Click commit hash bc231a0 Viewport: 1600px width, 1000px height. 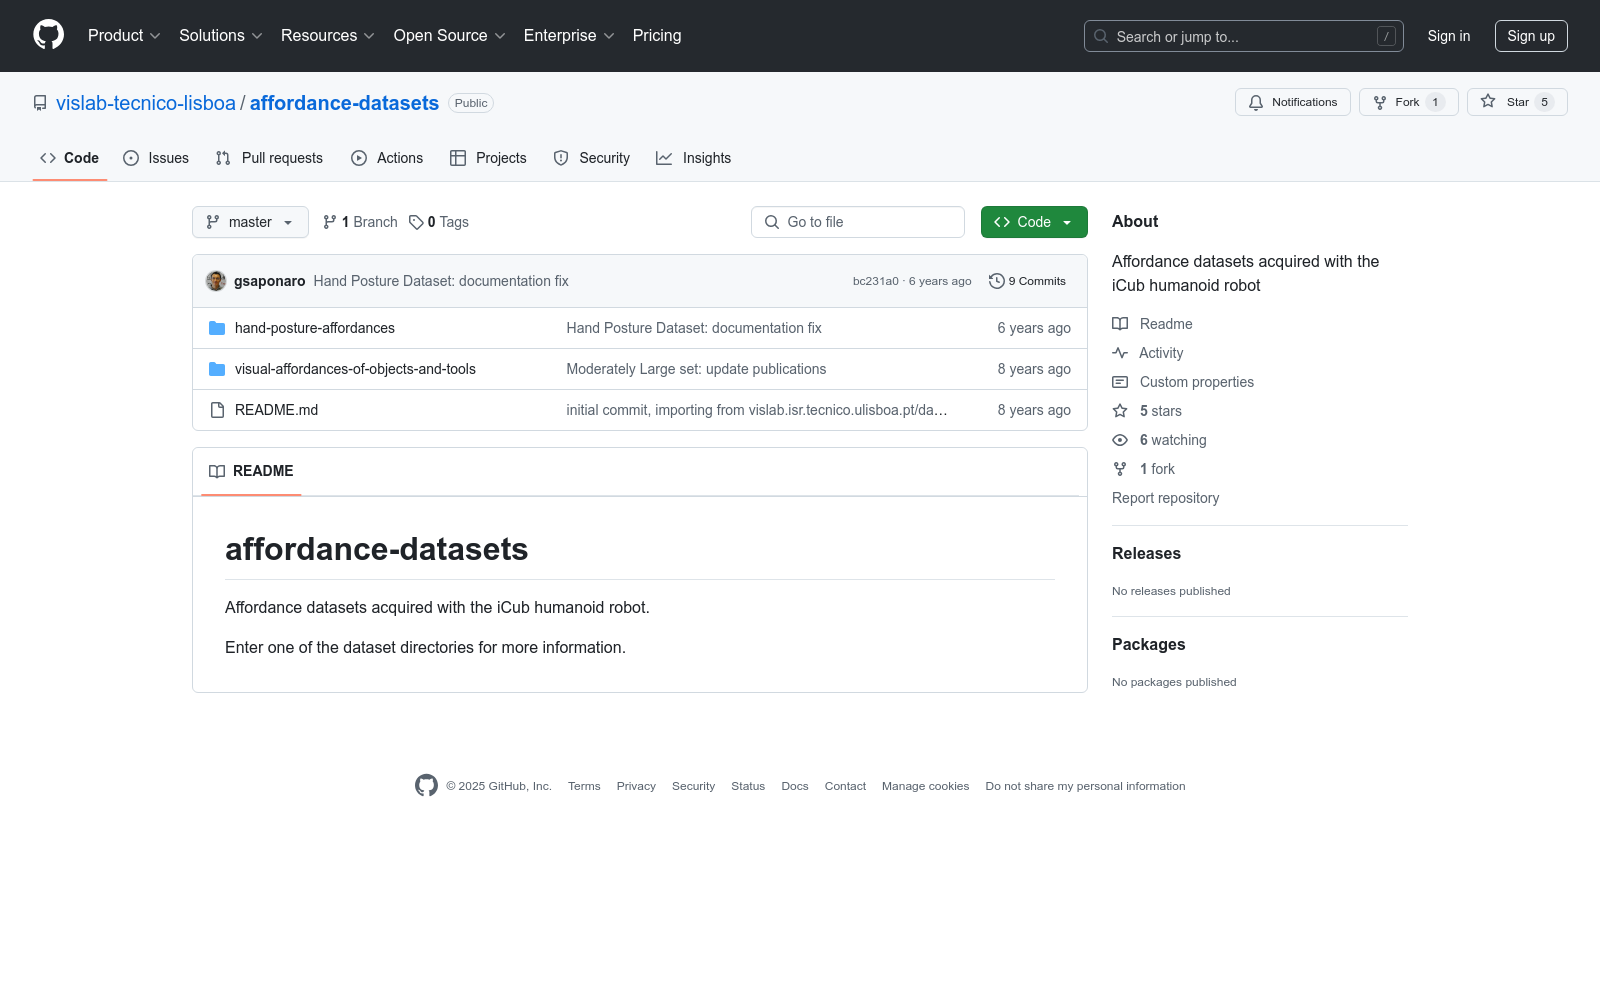pos(876,281)
